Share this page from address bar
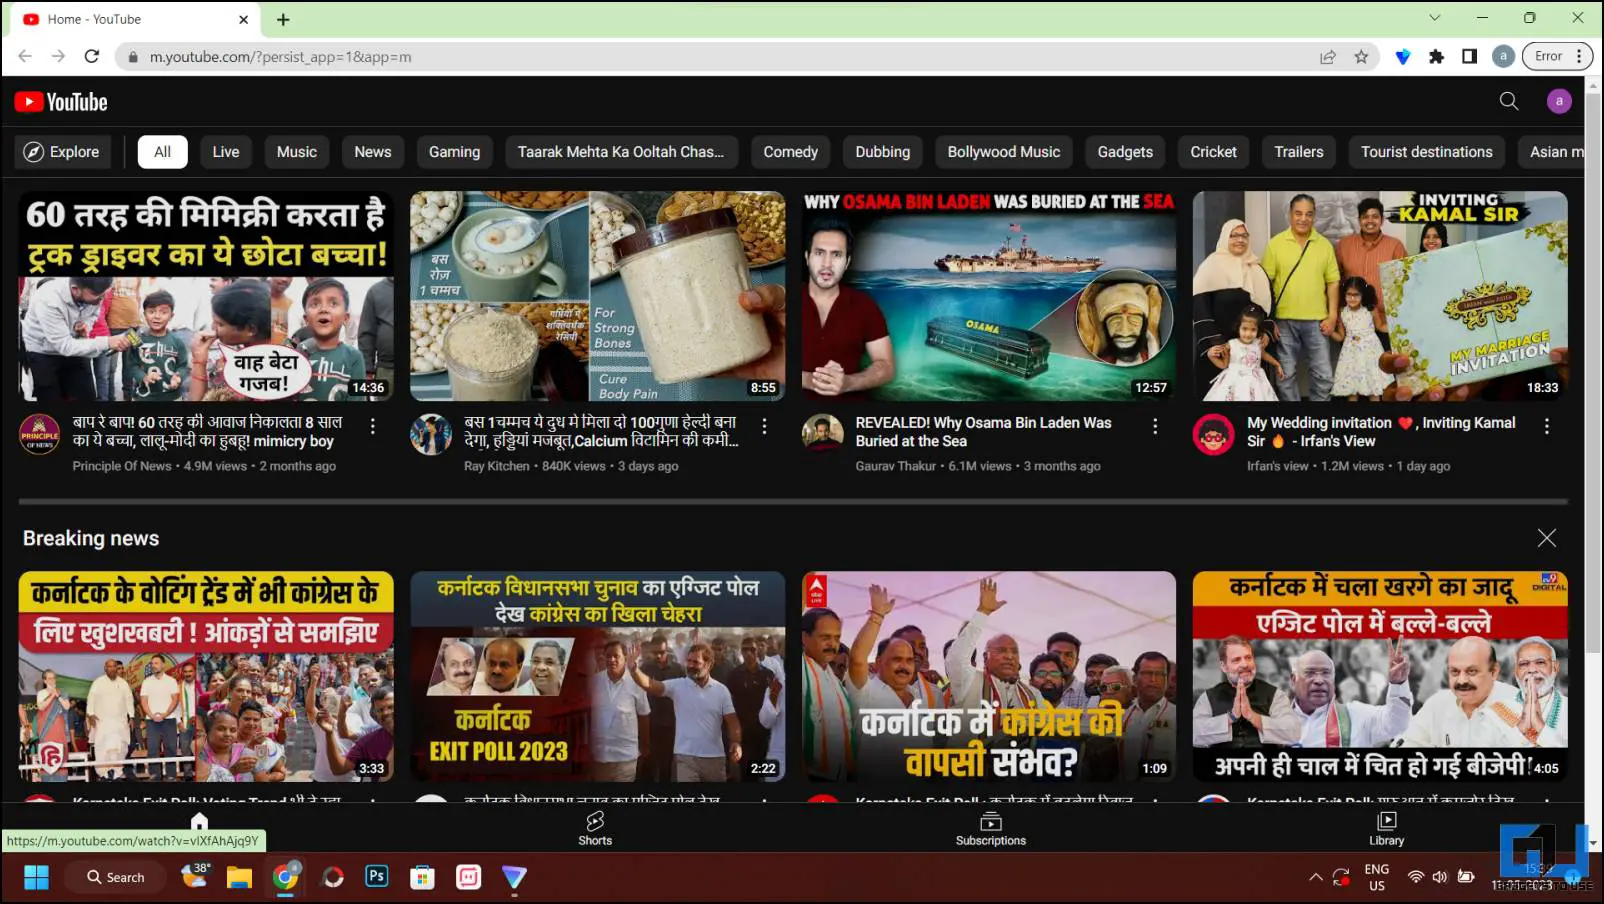The image size is (1604, 904). 1328,57
